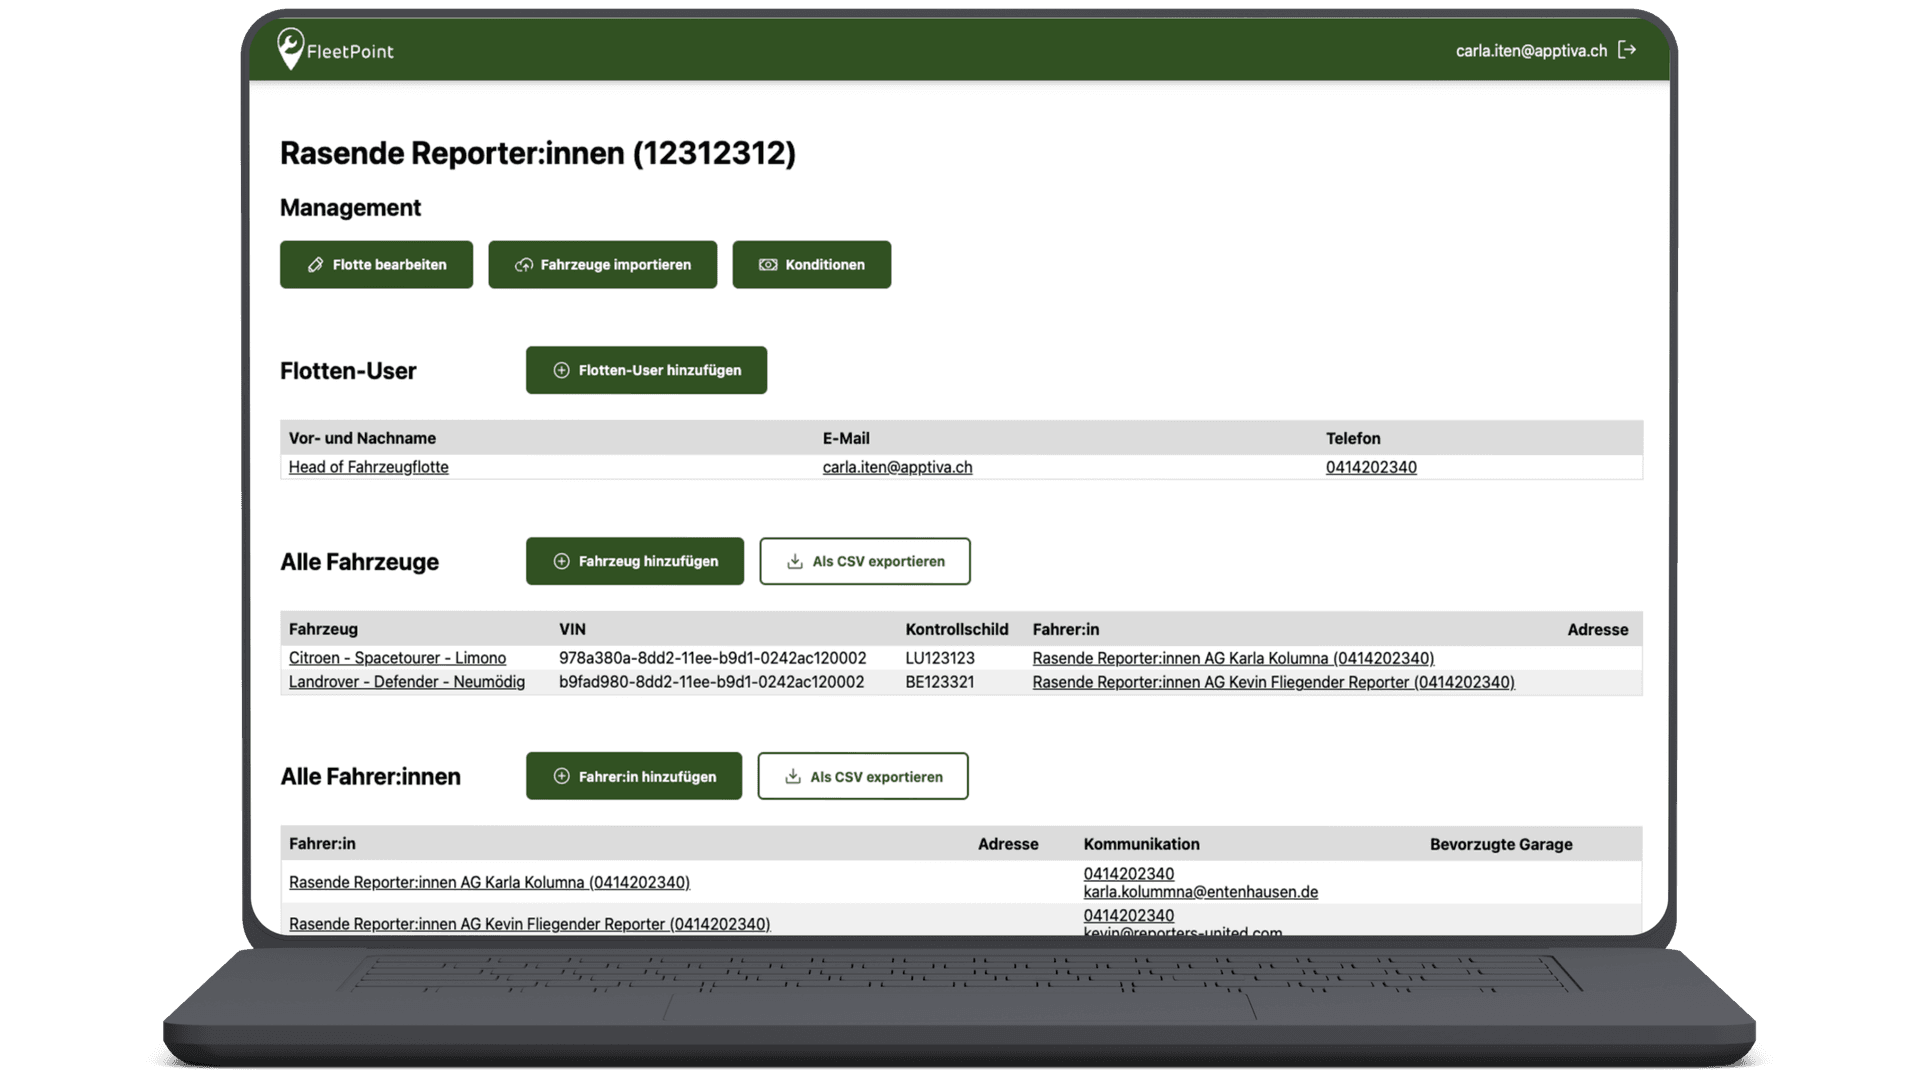Click pencil icon on Flotte bearbeiten
Screen dimensions: 1920x1080
[315, 265]
